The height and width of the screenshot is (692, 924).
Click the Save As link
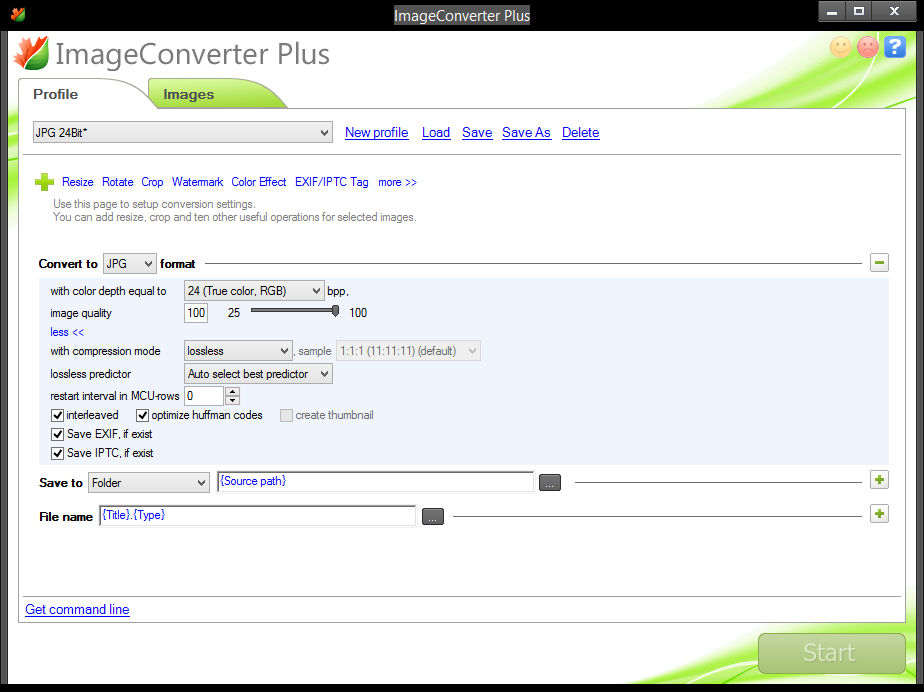coord(526,133)
